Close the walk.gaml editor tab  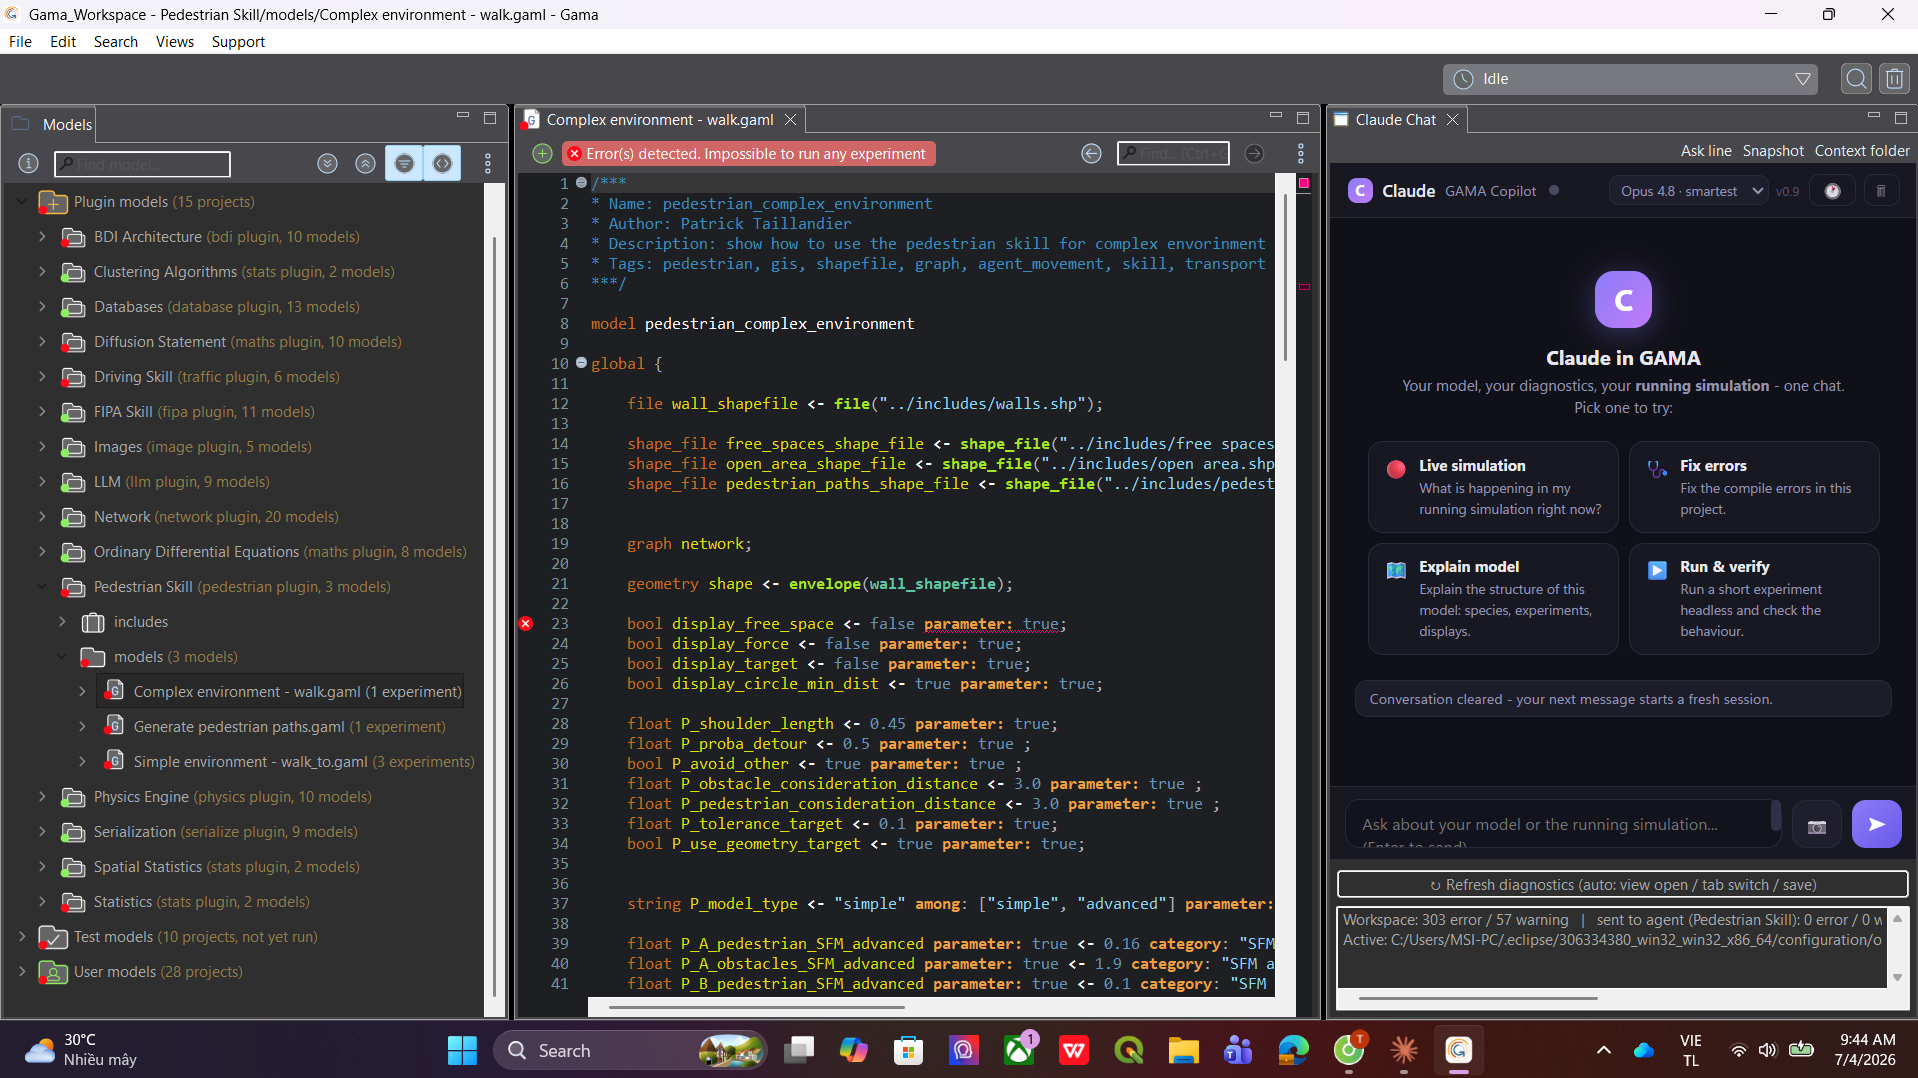click(790, 119)
